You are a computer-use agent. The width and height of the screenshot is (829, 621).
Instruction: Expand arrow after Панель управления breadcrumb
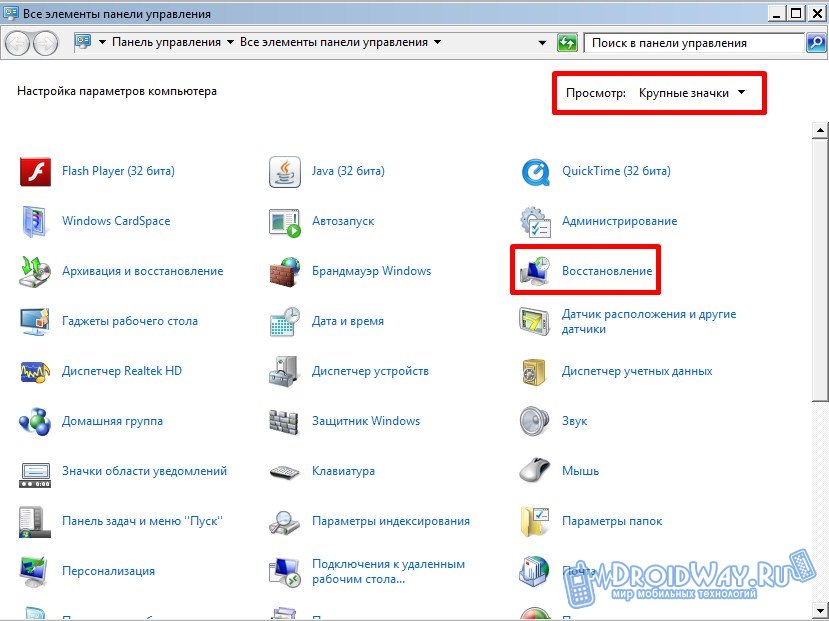click(x=230, y=42)
